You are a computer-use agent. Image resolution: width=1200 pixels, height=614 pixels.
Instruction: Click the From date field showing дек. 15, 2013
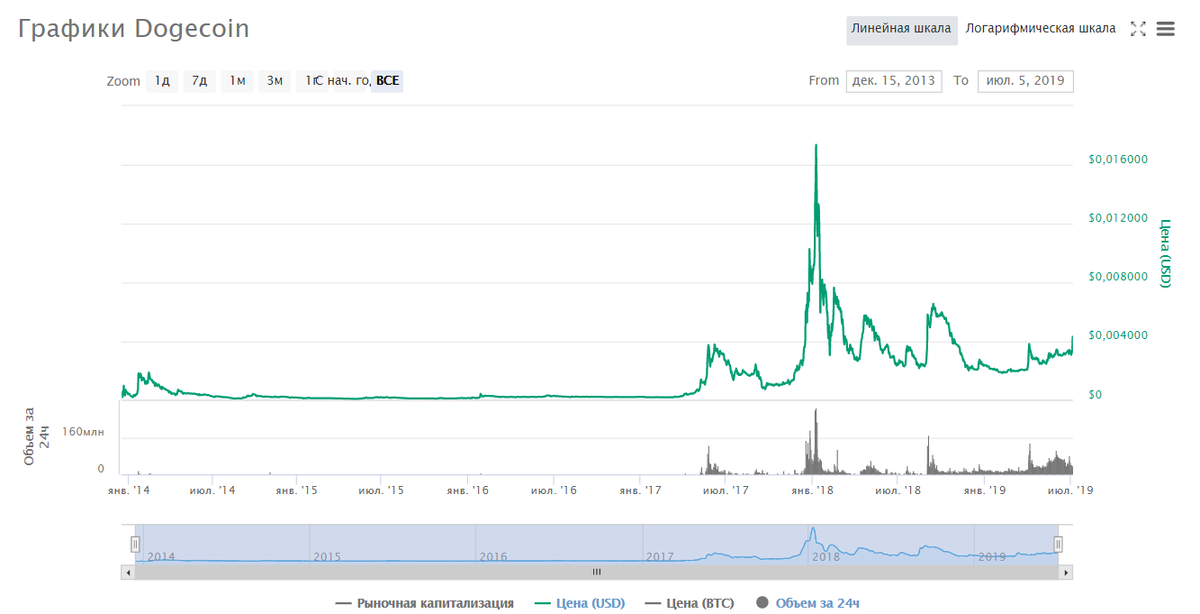tap(893, 81)
